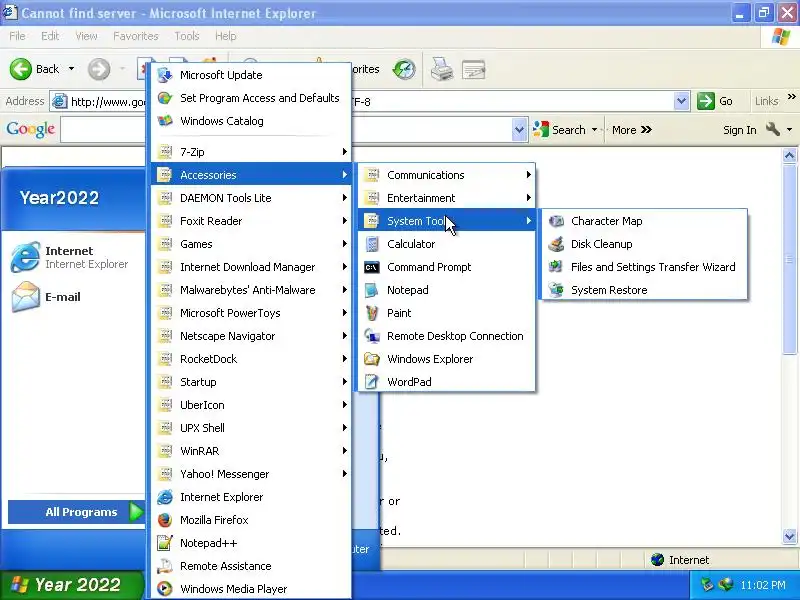Viewport: 800px width, 600px height.
Task: Click the History toolbar icon
Action: click(x=404, y=69)
